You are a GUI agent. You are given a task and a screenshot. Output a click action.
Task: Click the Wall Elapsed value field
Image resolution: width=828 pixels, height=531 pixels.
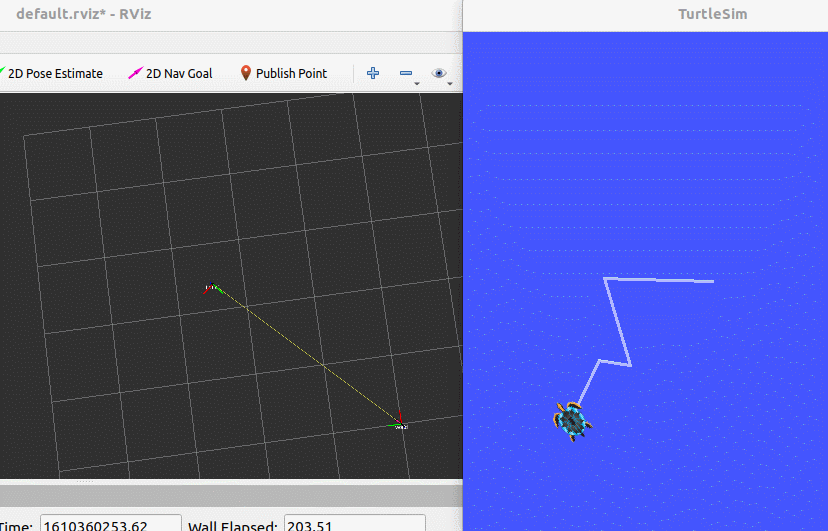click(x=354, y=524)
